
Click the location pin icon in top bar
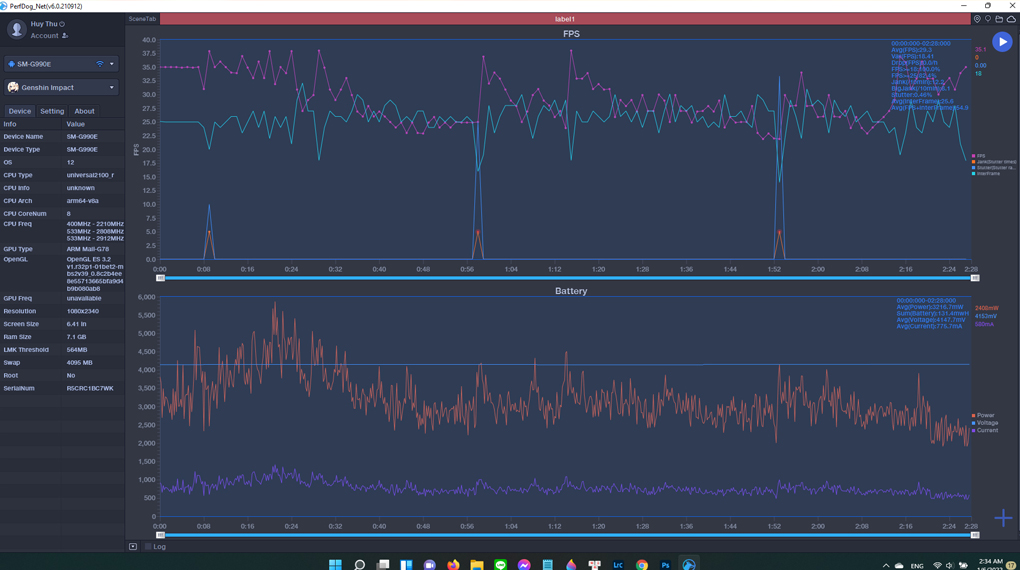coord(977,19)
